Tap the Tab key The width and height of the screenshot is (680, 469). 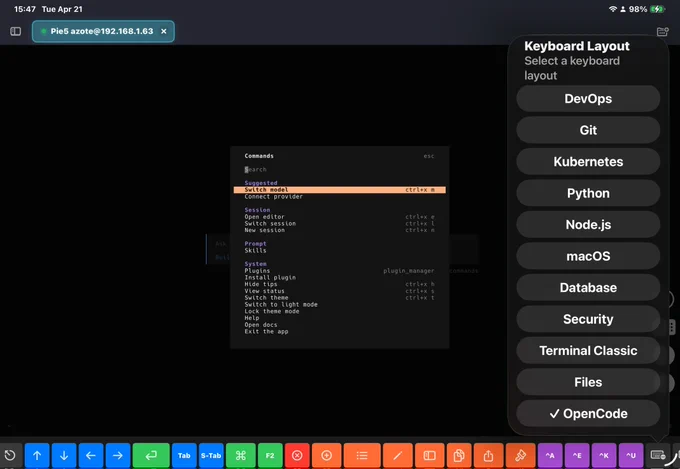184,456
